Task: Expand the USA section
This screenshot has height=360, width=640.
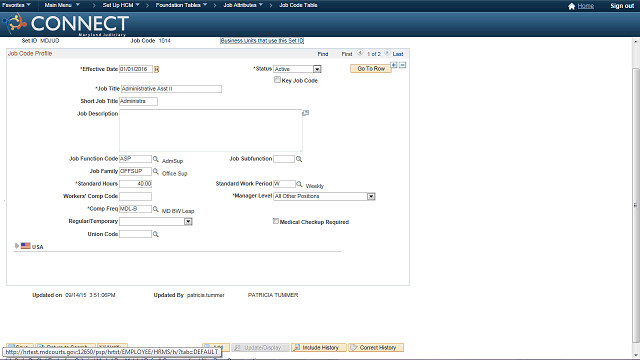Action: [x=17, y=246]
